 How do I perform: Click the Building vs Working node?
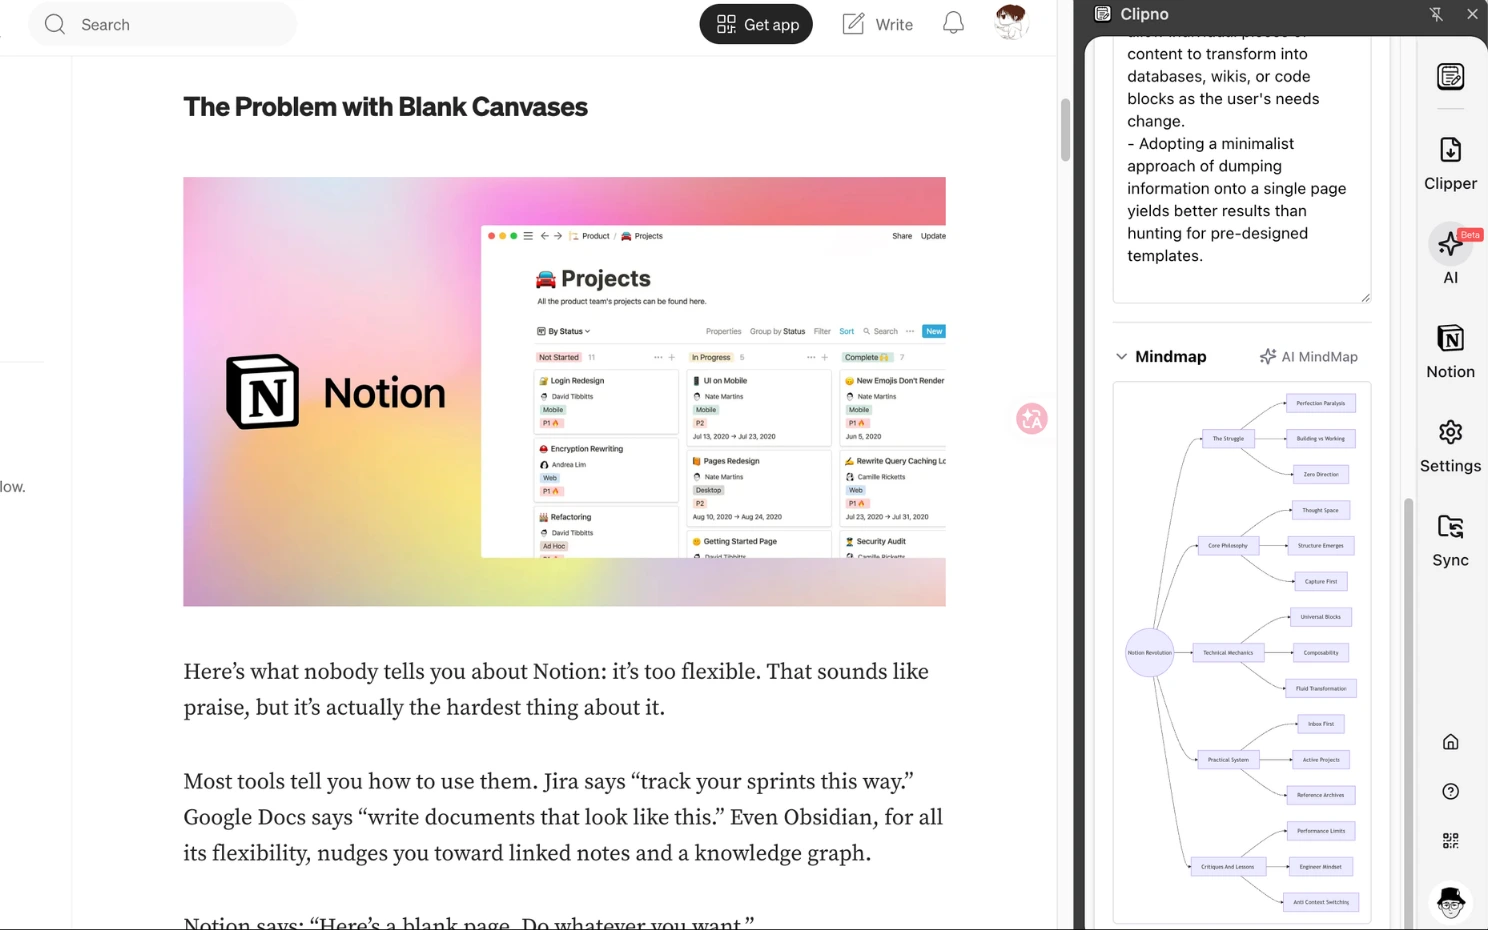[1321, 438]
